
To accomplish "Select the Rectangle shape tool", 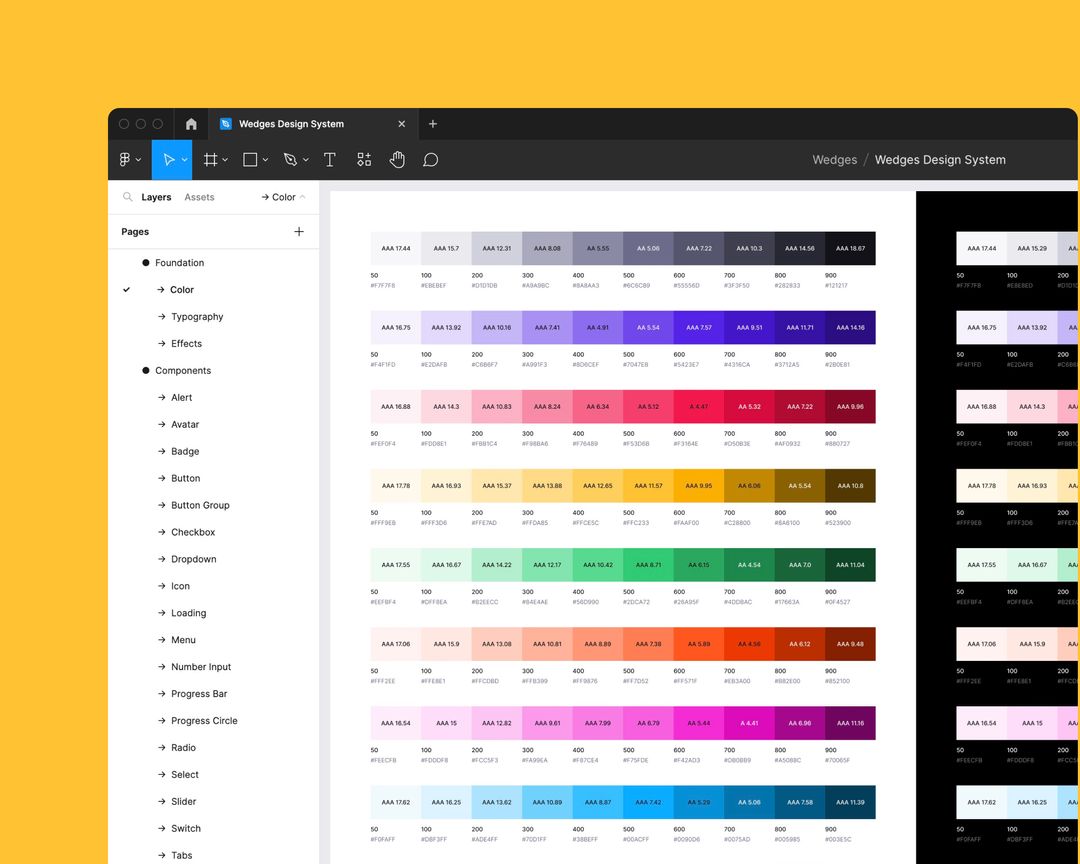I will [247, 159].
